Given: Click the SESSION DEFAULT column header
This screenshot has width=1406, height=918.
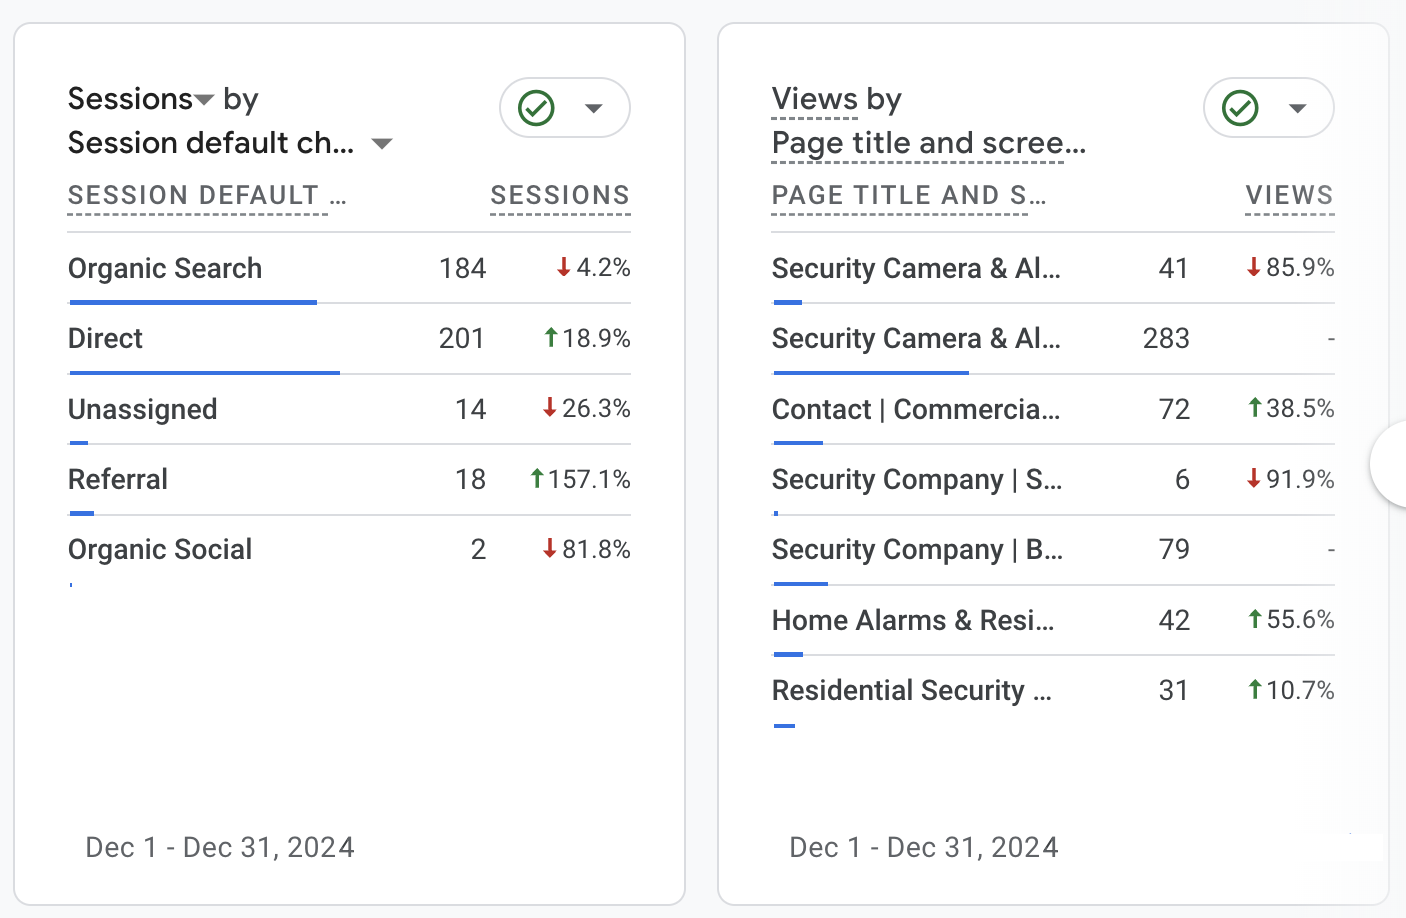Looking at the screenshot, I should point(198,196).
